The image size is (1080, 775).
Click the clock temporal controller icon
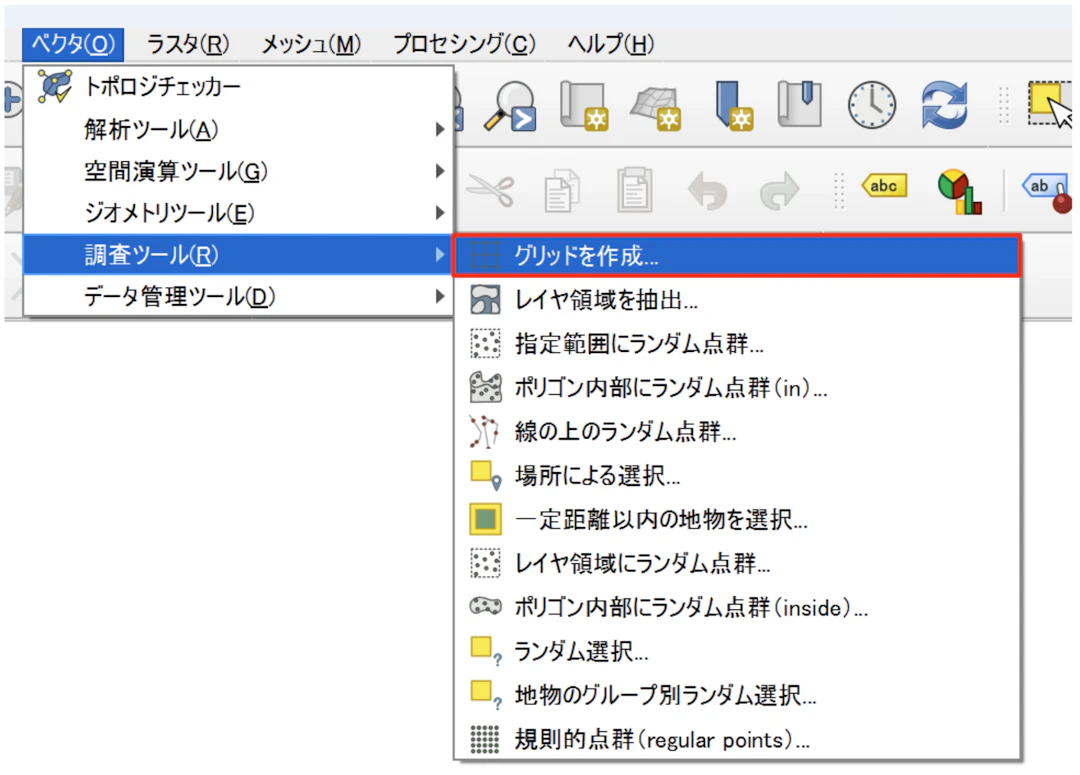click(872, 105)
